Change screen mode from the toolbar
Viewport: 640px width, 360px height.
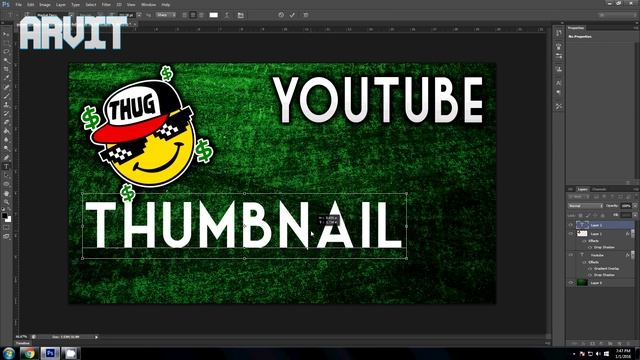pyautogui.click(x=6, y=236)
